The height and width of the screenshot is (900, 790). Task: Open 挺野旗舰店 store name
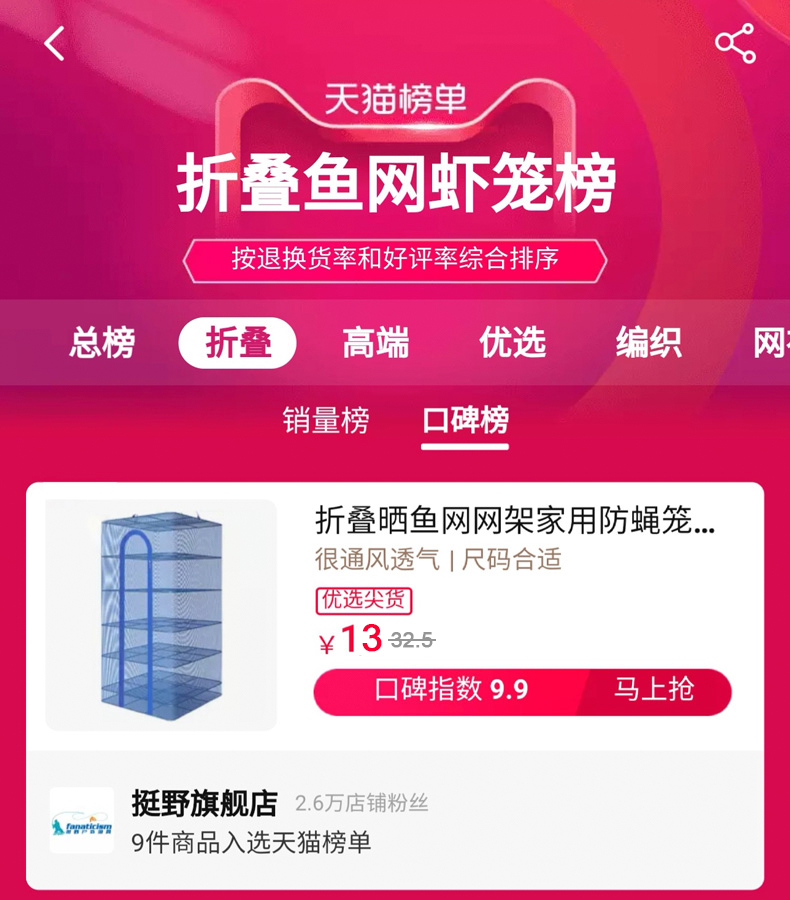tap(204, 803)
